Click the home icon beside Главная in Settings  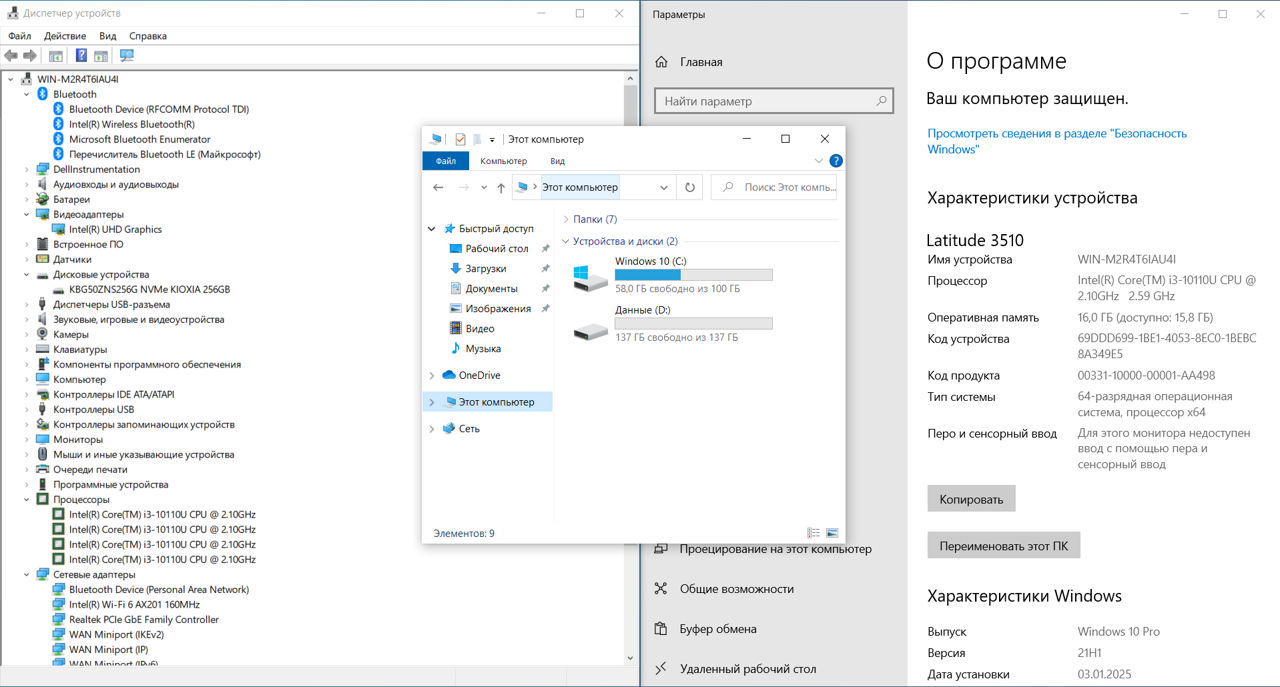click(x=661, y=62)
